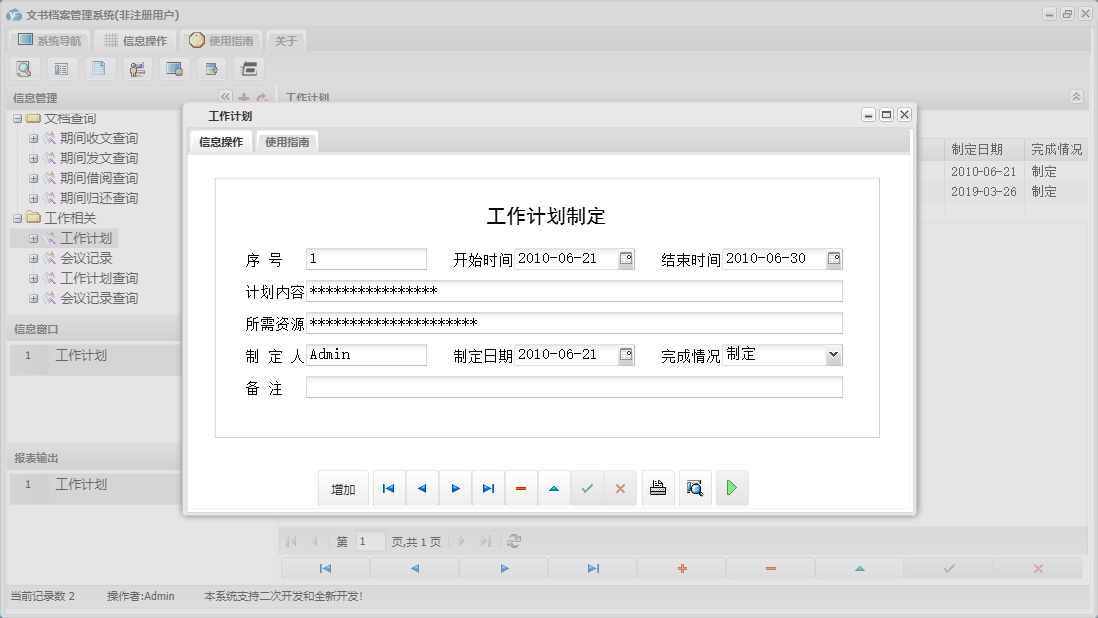Click the page refresh icon in the pager
The height and width of the screenshot is (618, 1098).
coord(514,540)
